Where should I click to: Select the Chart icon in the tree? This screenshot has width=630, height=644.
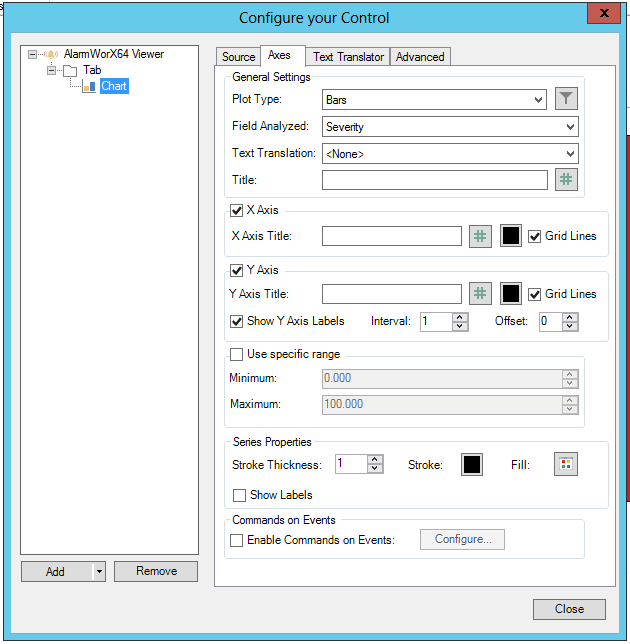[x=89, y=87]
